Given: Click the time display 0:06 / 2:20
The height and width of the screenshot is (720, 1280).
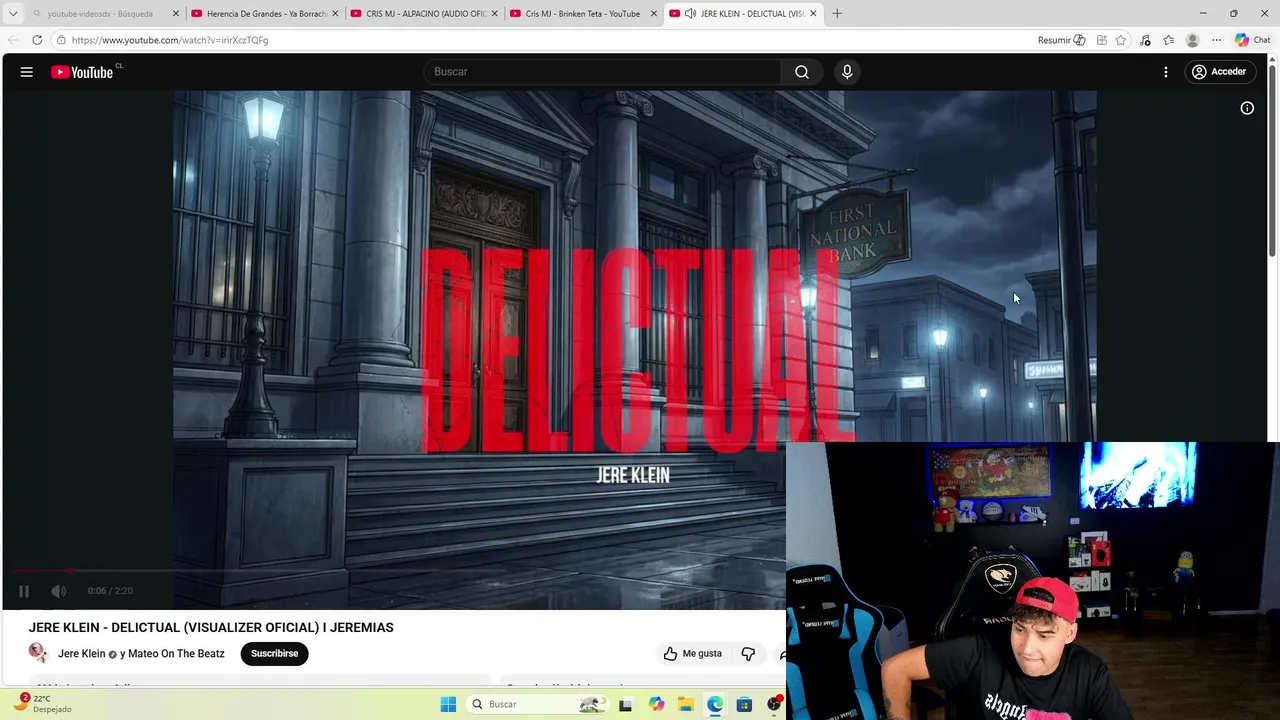Looking at the screenshot, I should click(110, 591).
